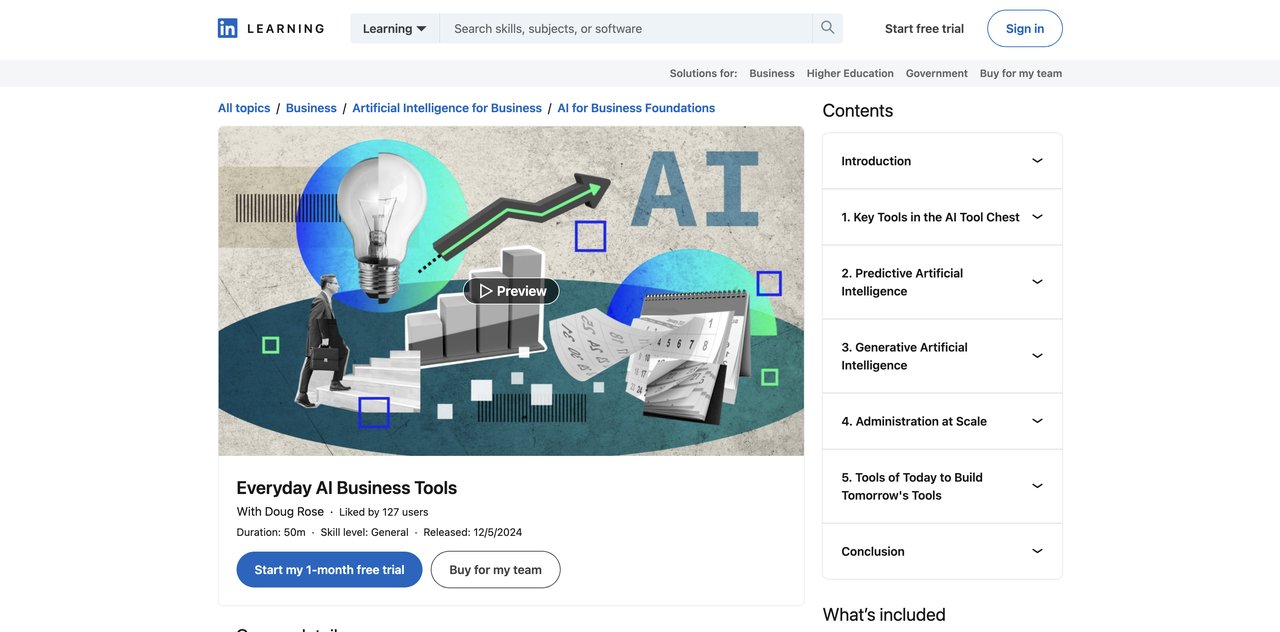Expand the Introduction section
The image size is (1280, 632).
[942, 161]
